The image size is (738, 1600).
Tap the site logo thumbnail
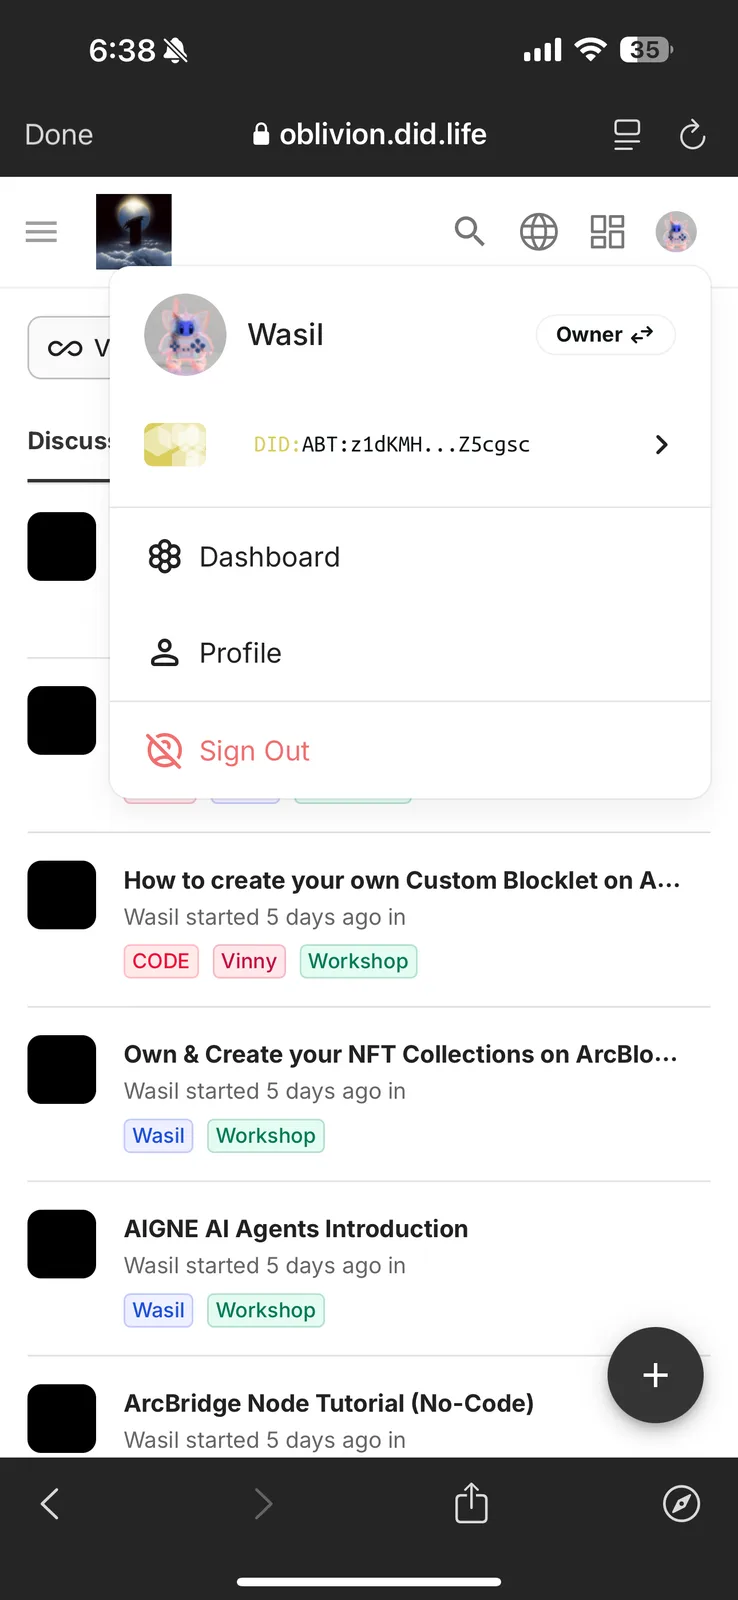click(134, 231)
